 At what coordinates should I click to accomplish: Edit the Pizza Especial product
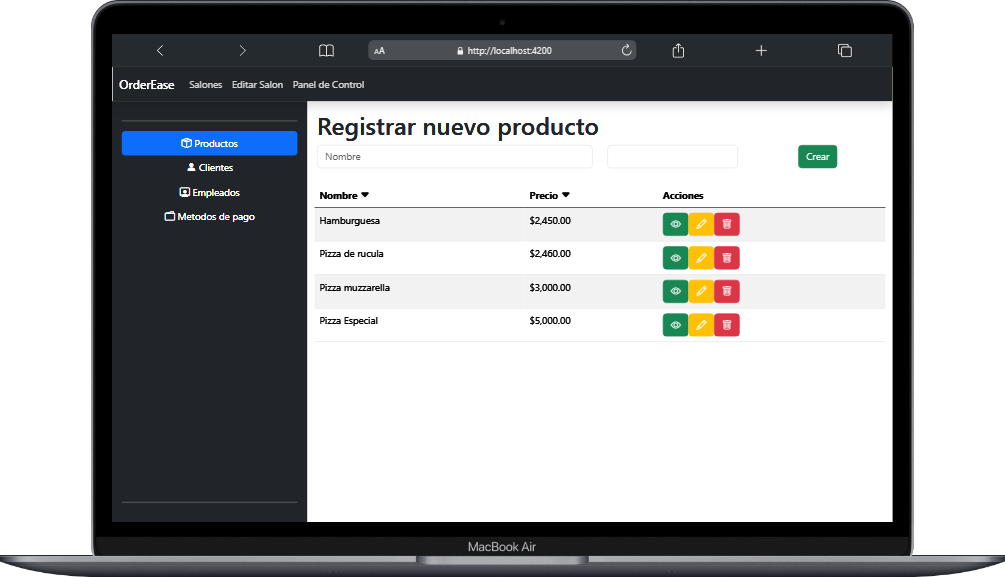pos(701,325)
